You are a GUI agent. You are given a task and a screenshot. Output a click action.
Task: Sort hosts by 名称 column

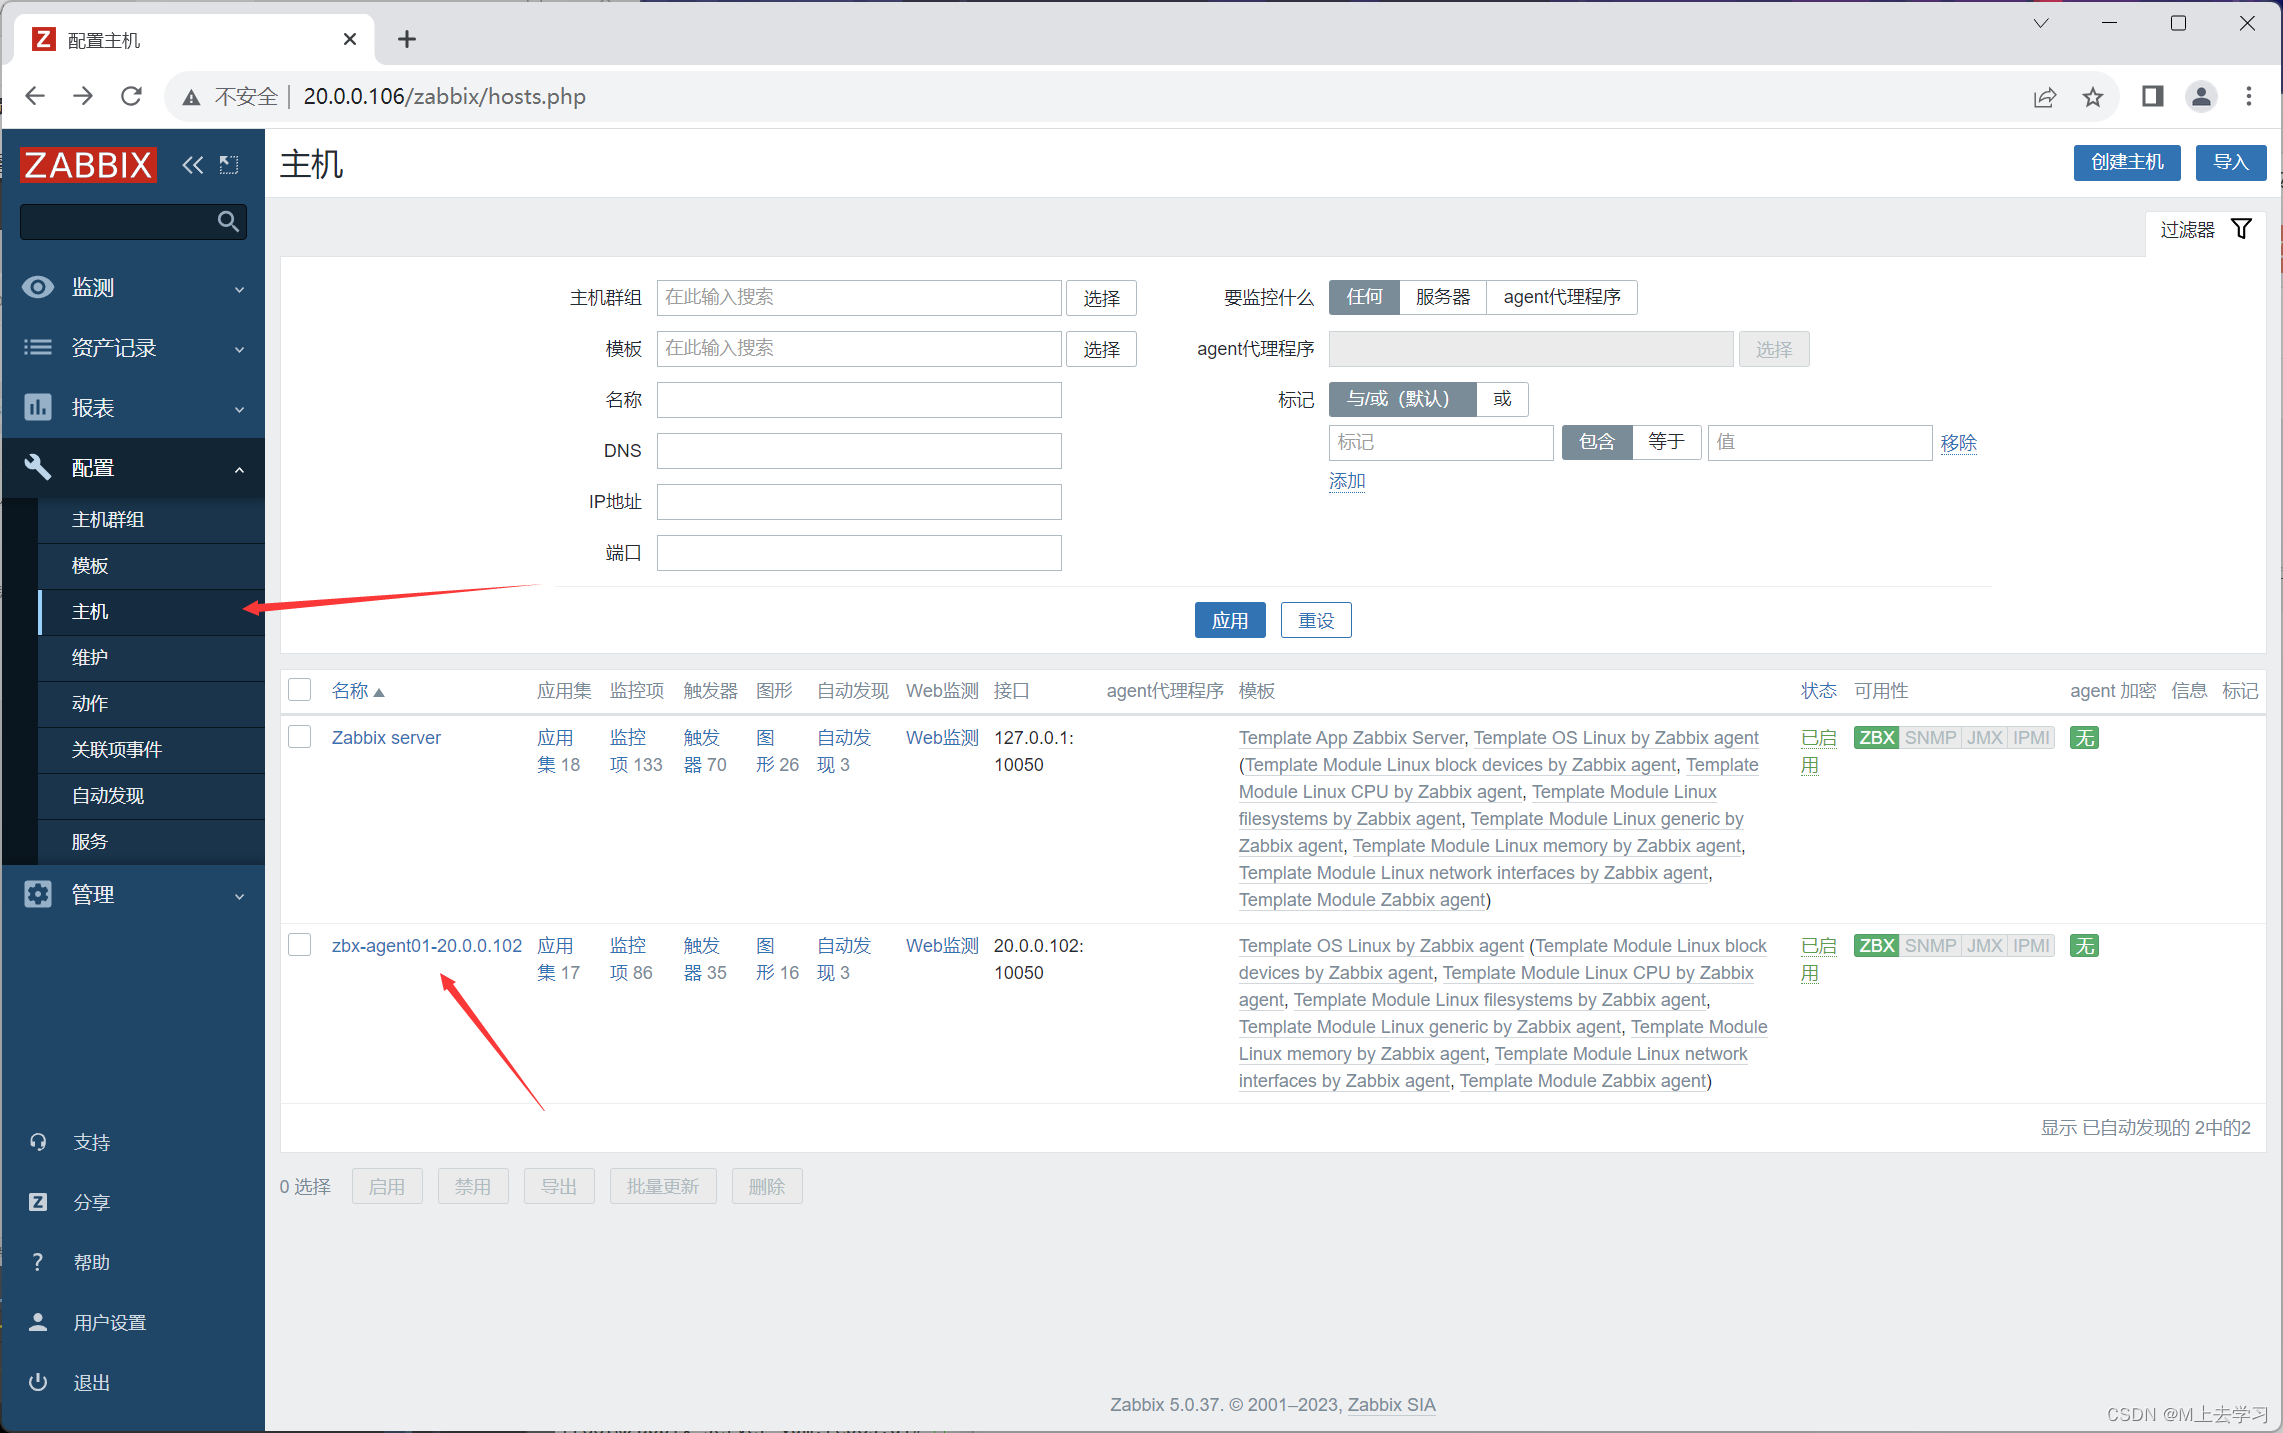pyautogui.click(x=357, y=691)
